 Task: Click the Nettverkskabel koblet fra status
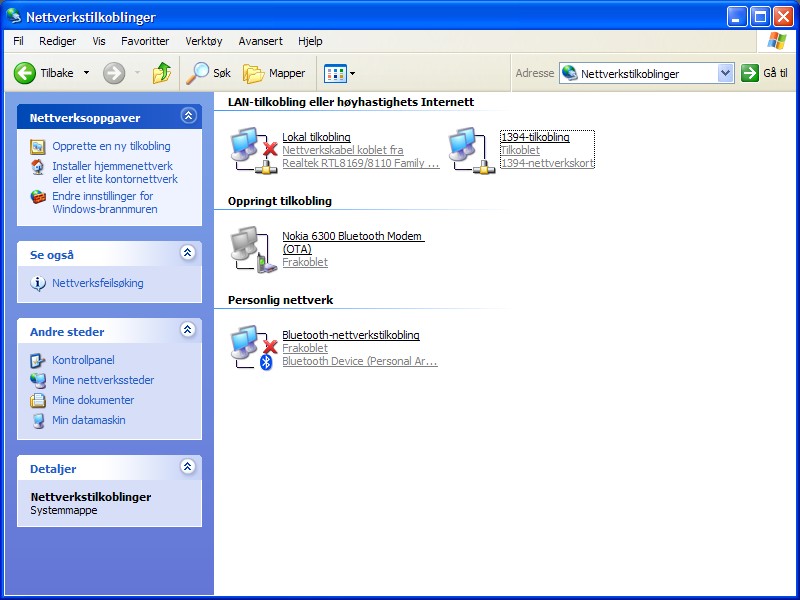[x=343, y=150]
